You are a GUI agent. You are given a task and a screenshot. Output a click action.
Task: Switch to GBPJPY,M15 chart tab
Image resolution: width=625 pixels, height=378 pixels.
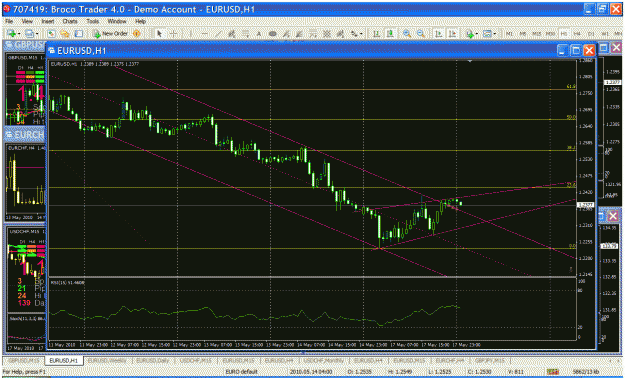pos(489,360)
